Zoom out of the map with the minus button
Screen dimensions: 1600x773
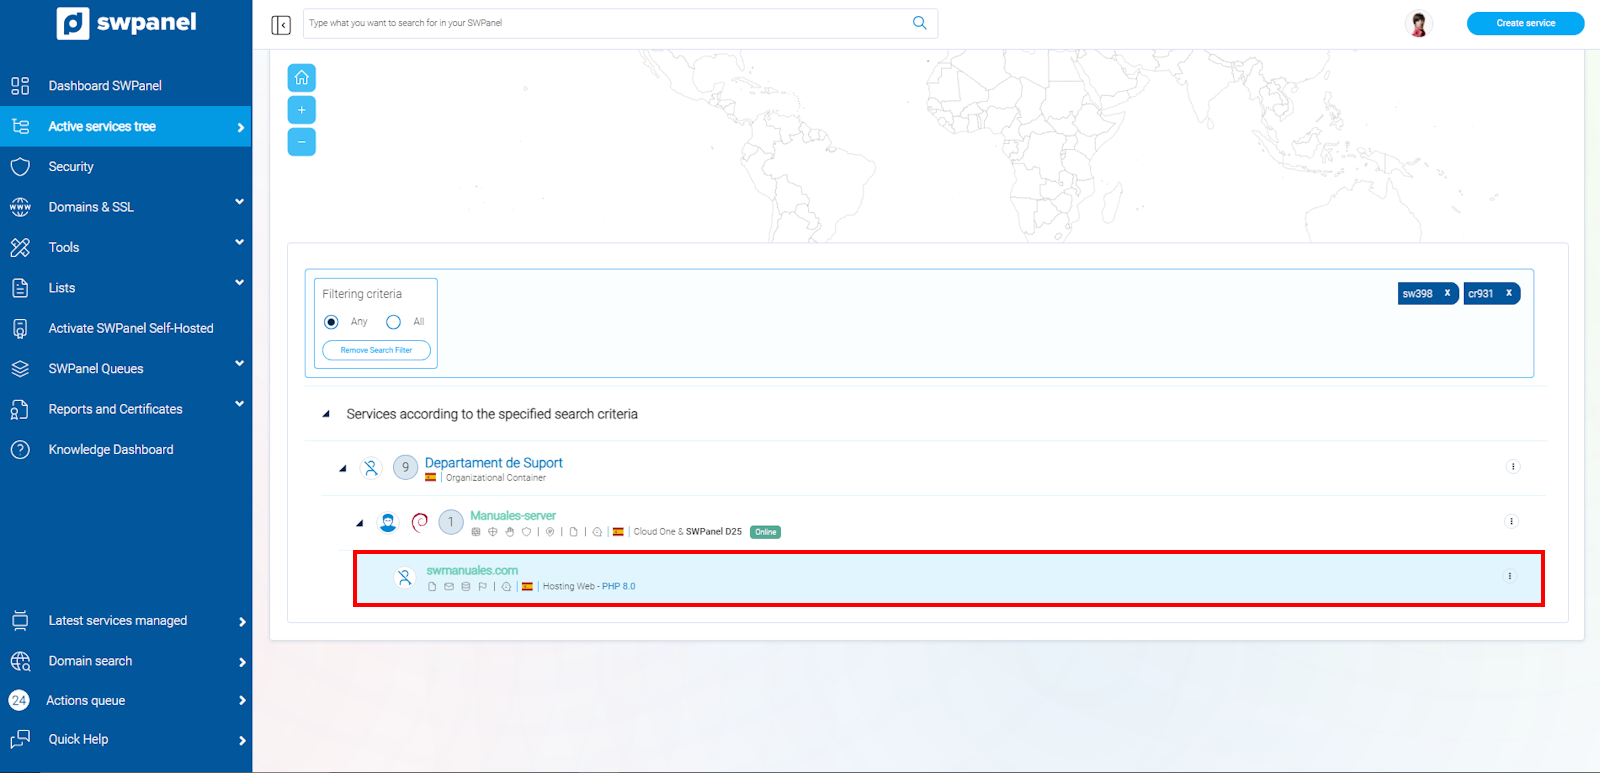click(302, 142)
